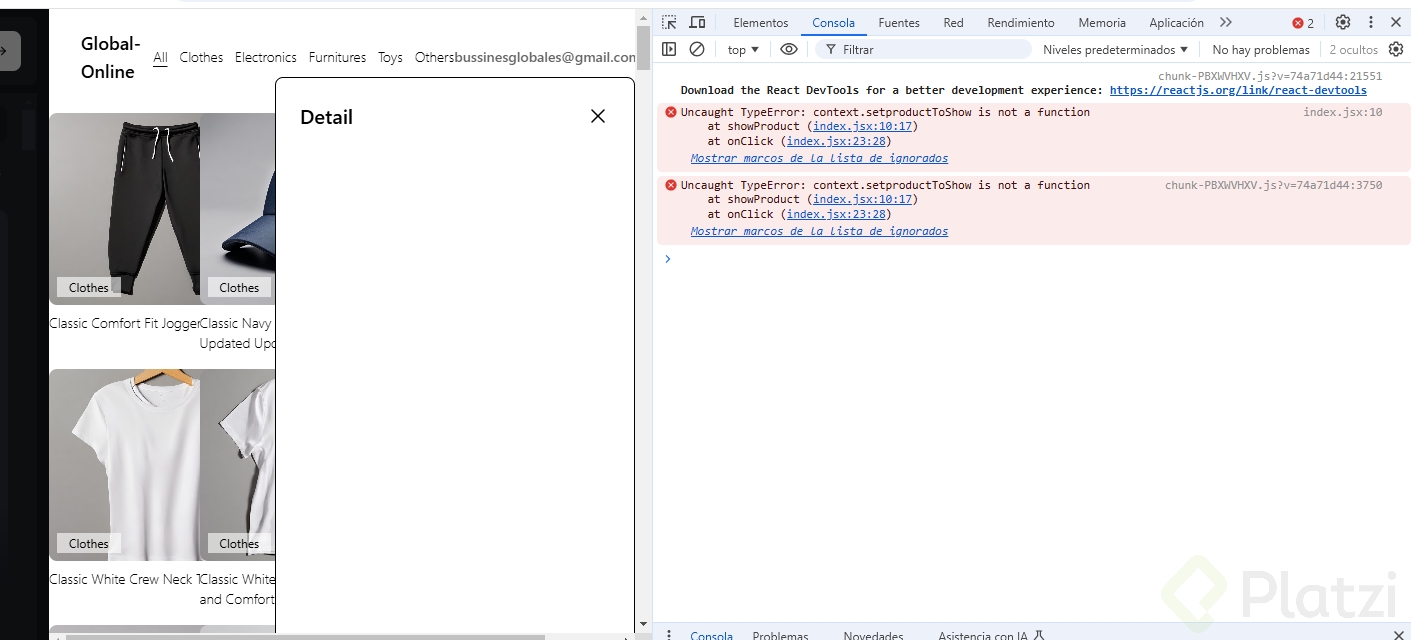The width and height of the screenshot is (1411, 640).
Task: Toggle the console sidebar icon
Action: [669, 49]
